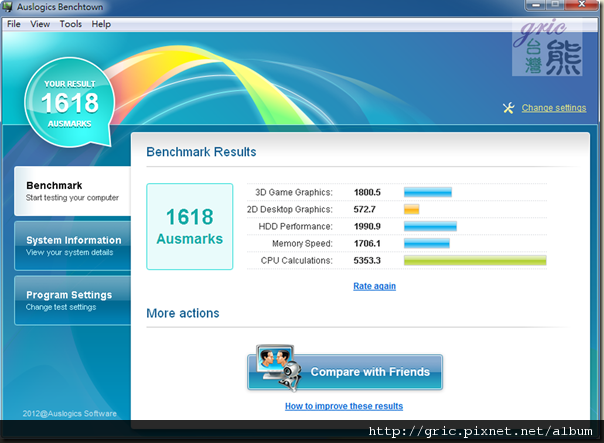604x443 pixels.
Task: Click the CPU Calculations label
Action: (297, 260)
